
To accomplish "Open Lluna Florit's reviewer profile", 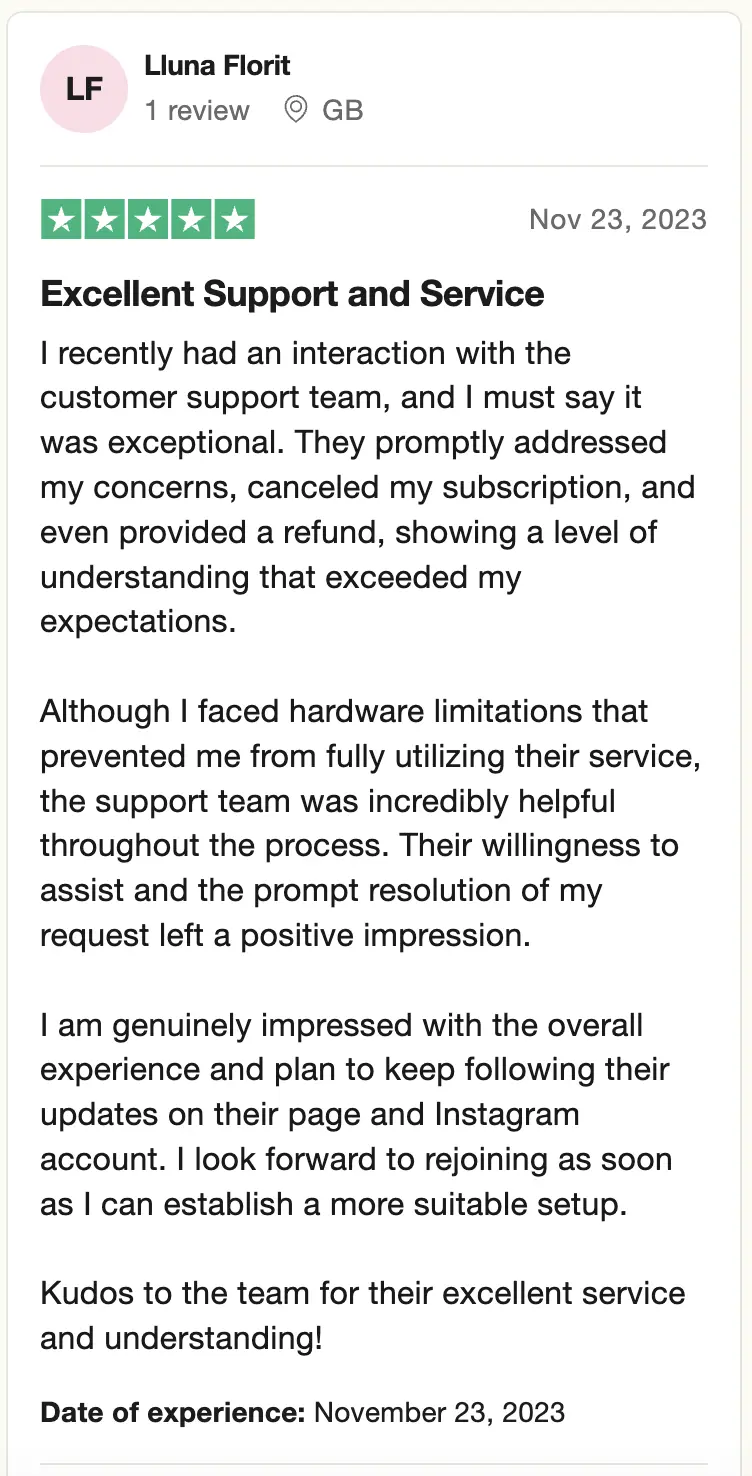I will coord(217,66).
